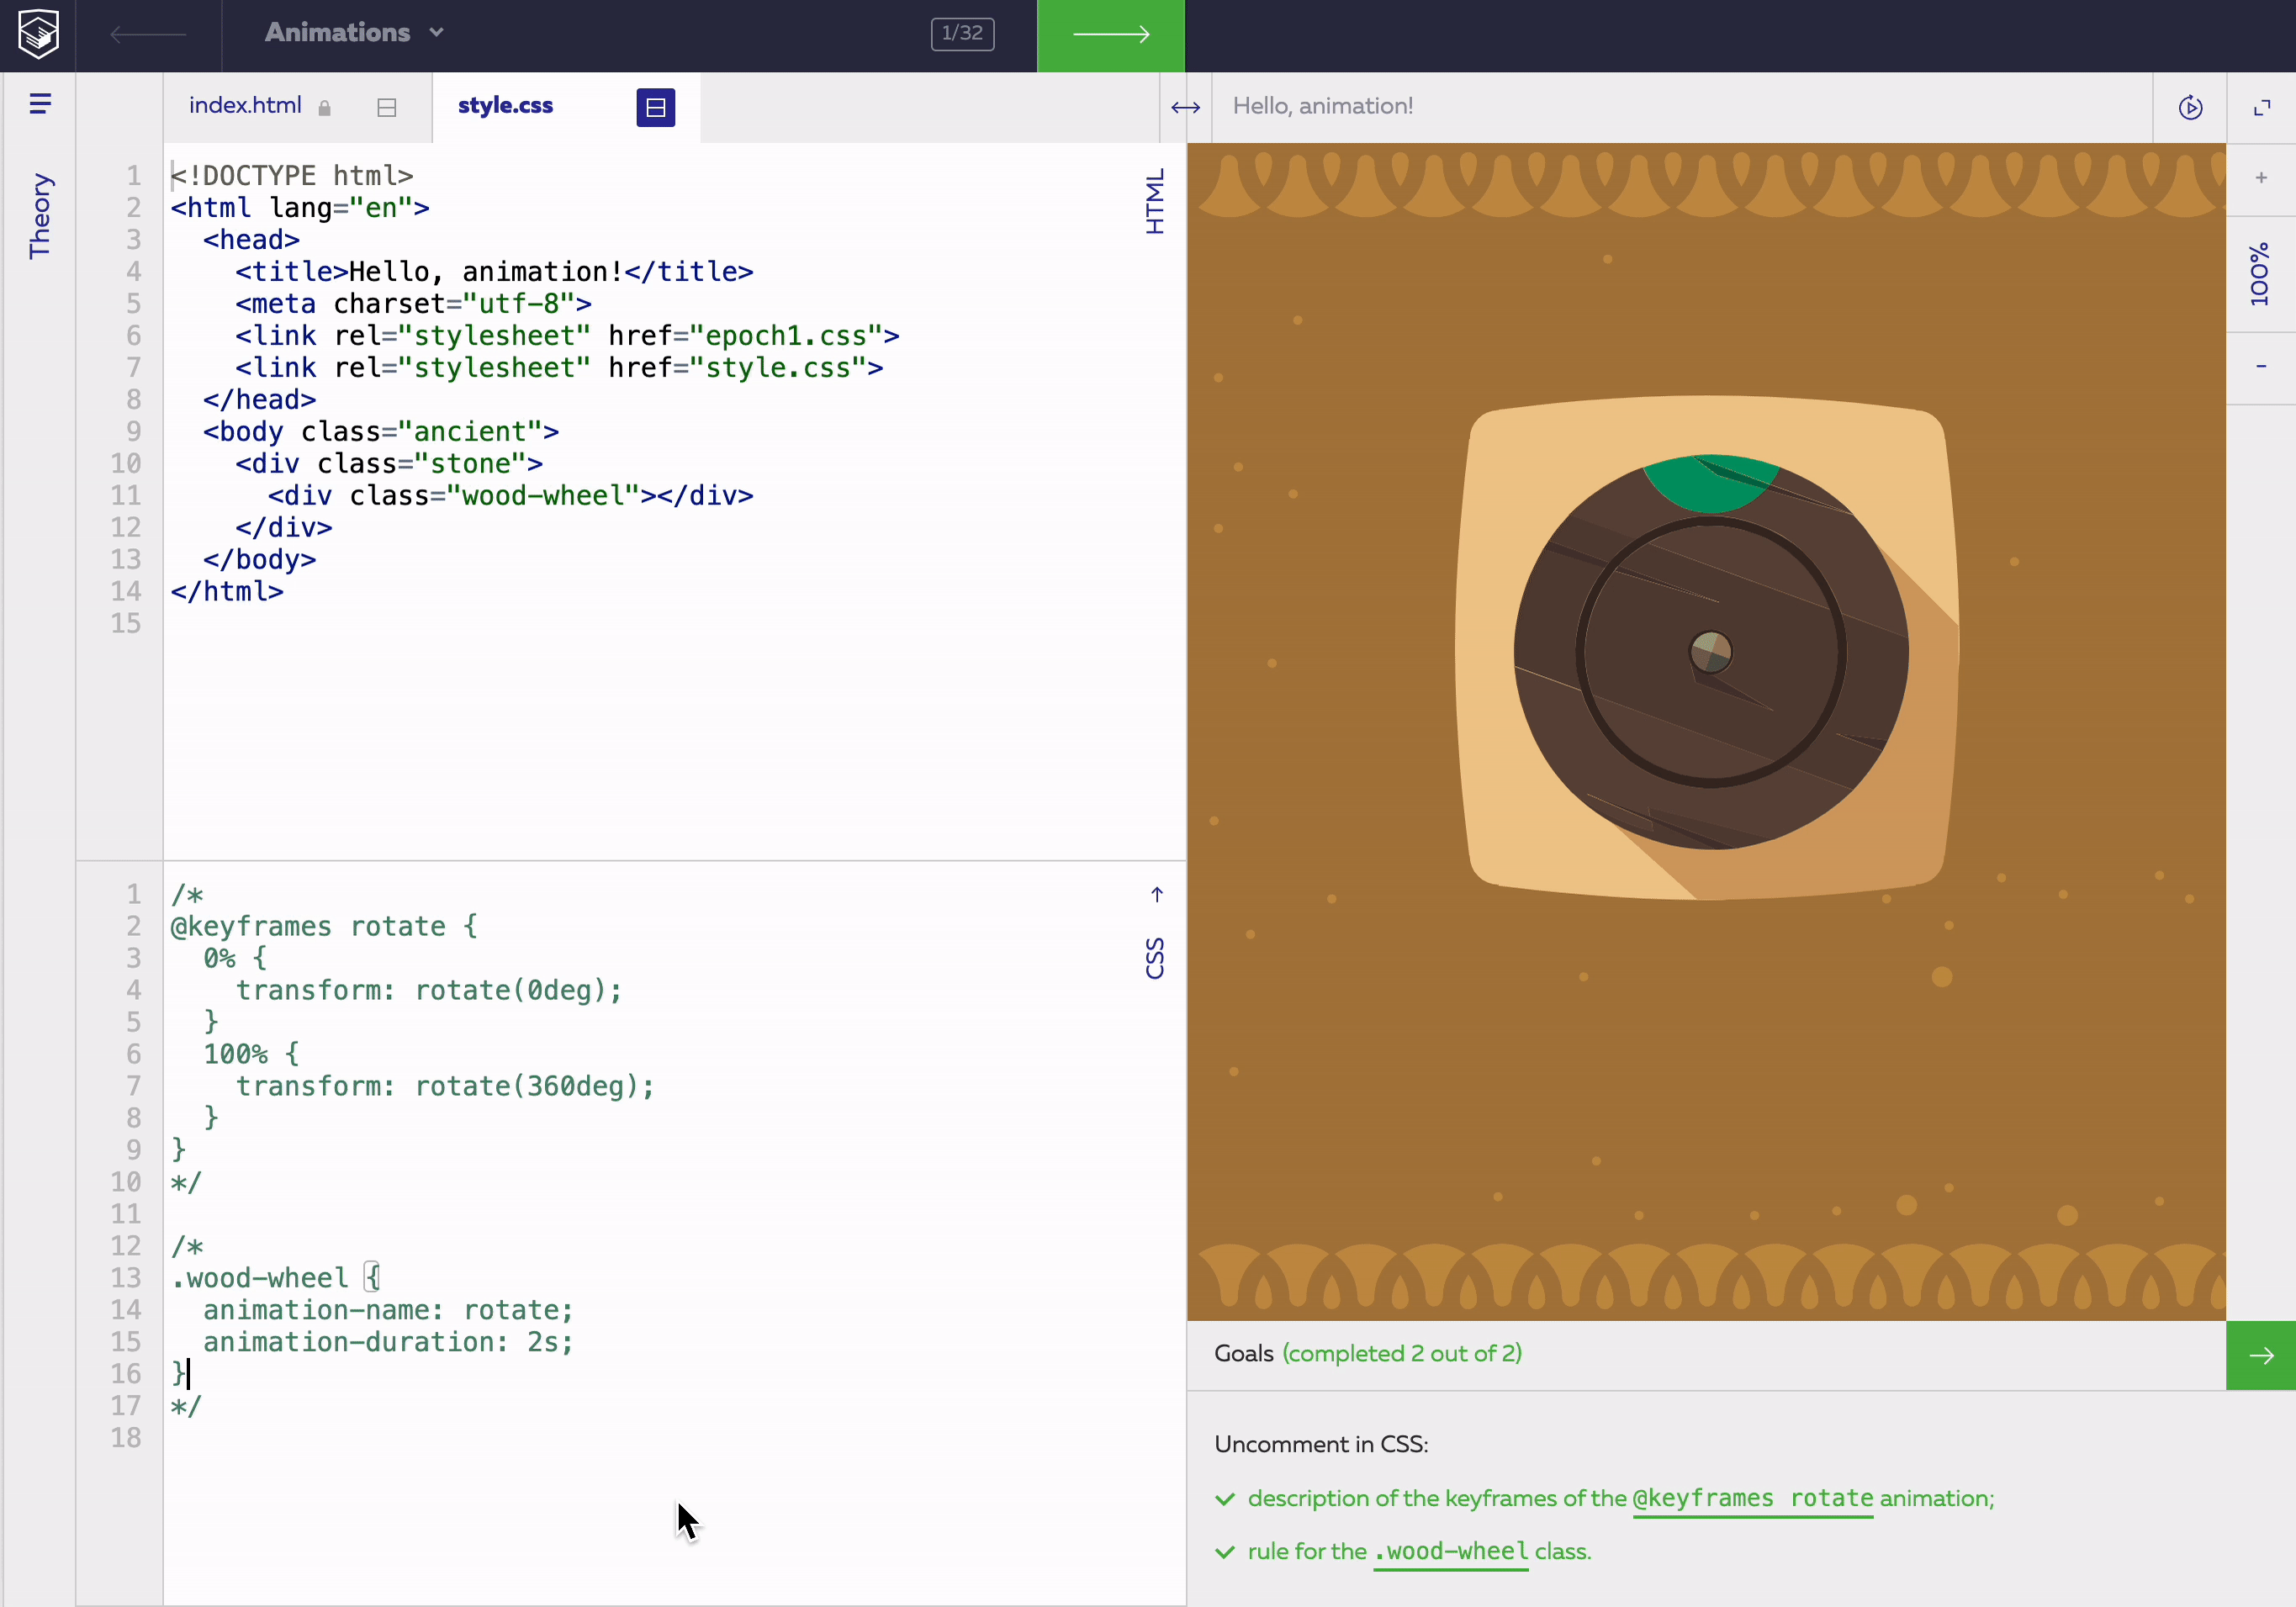Open the Animations lesson dropdown

tap(352, 33)
